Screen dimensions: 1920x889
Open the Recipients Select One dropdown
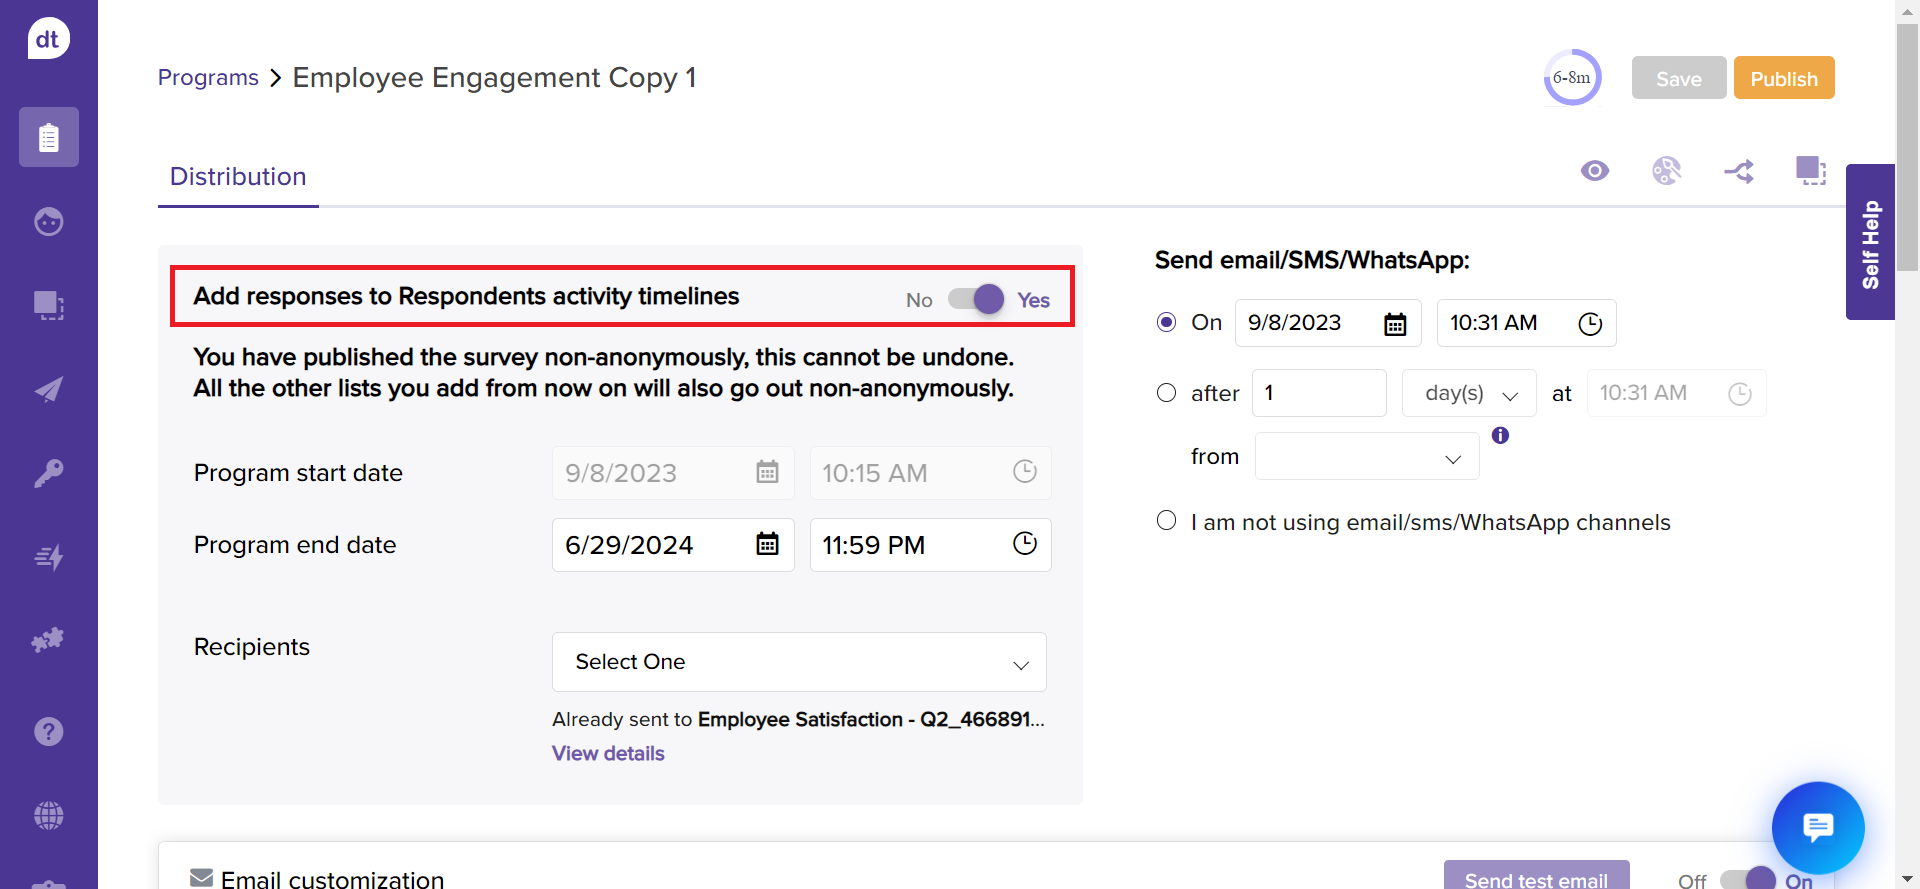click(x=798, y=662)
